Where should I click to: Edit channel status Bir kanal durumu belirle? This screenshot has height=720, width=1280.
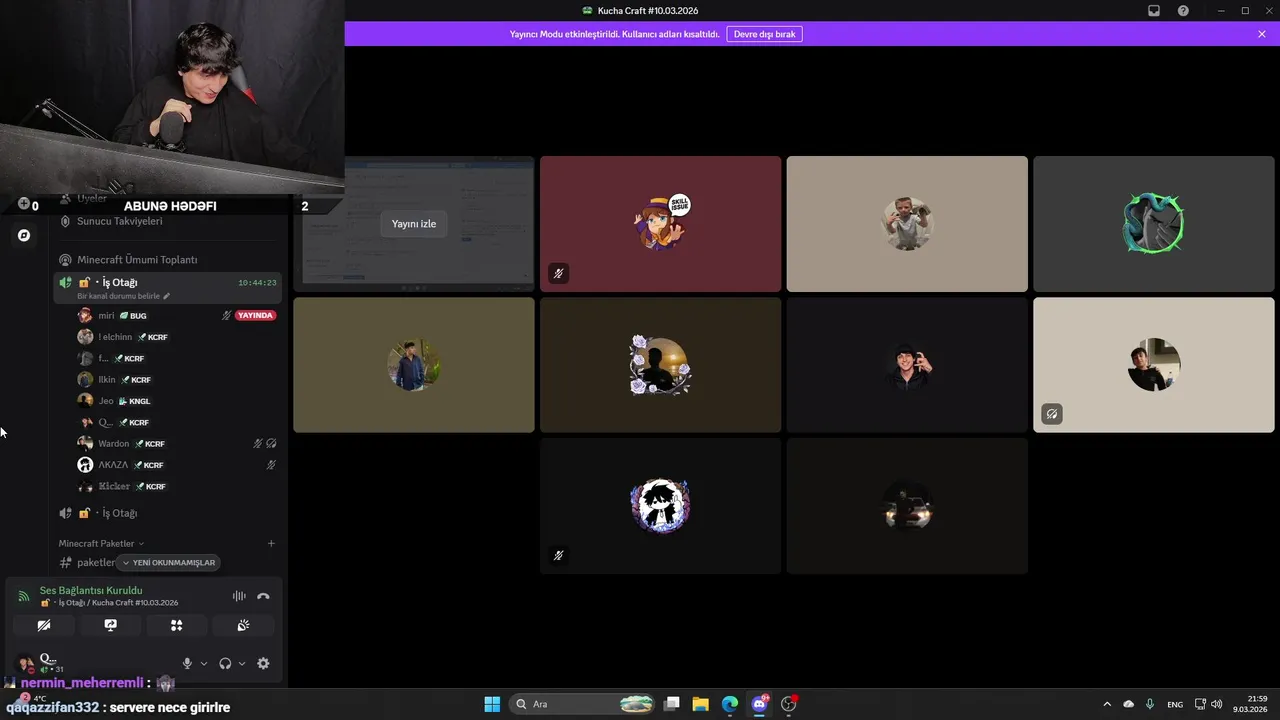click(x=124, y=296)
